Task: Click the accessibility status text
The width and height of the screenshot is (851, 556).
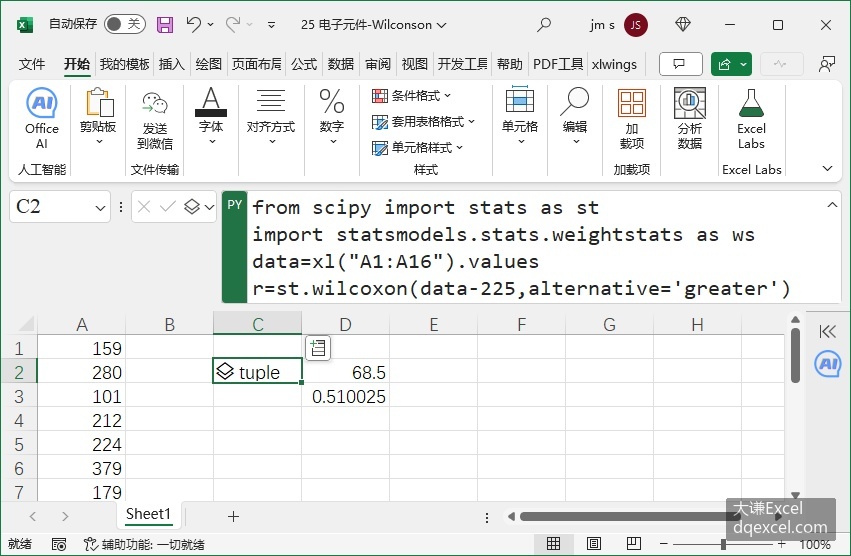Action: coord(144,544)
